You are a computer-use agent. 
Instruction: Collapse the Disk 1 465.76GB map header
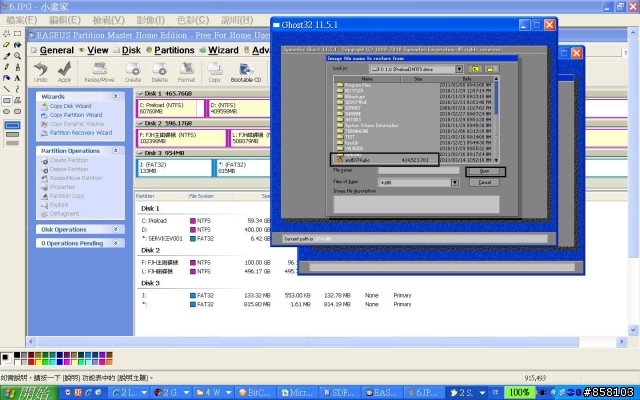(140, 93)
